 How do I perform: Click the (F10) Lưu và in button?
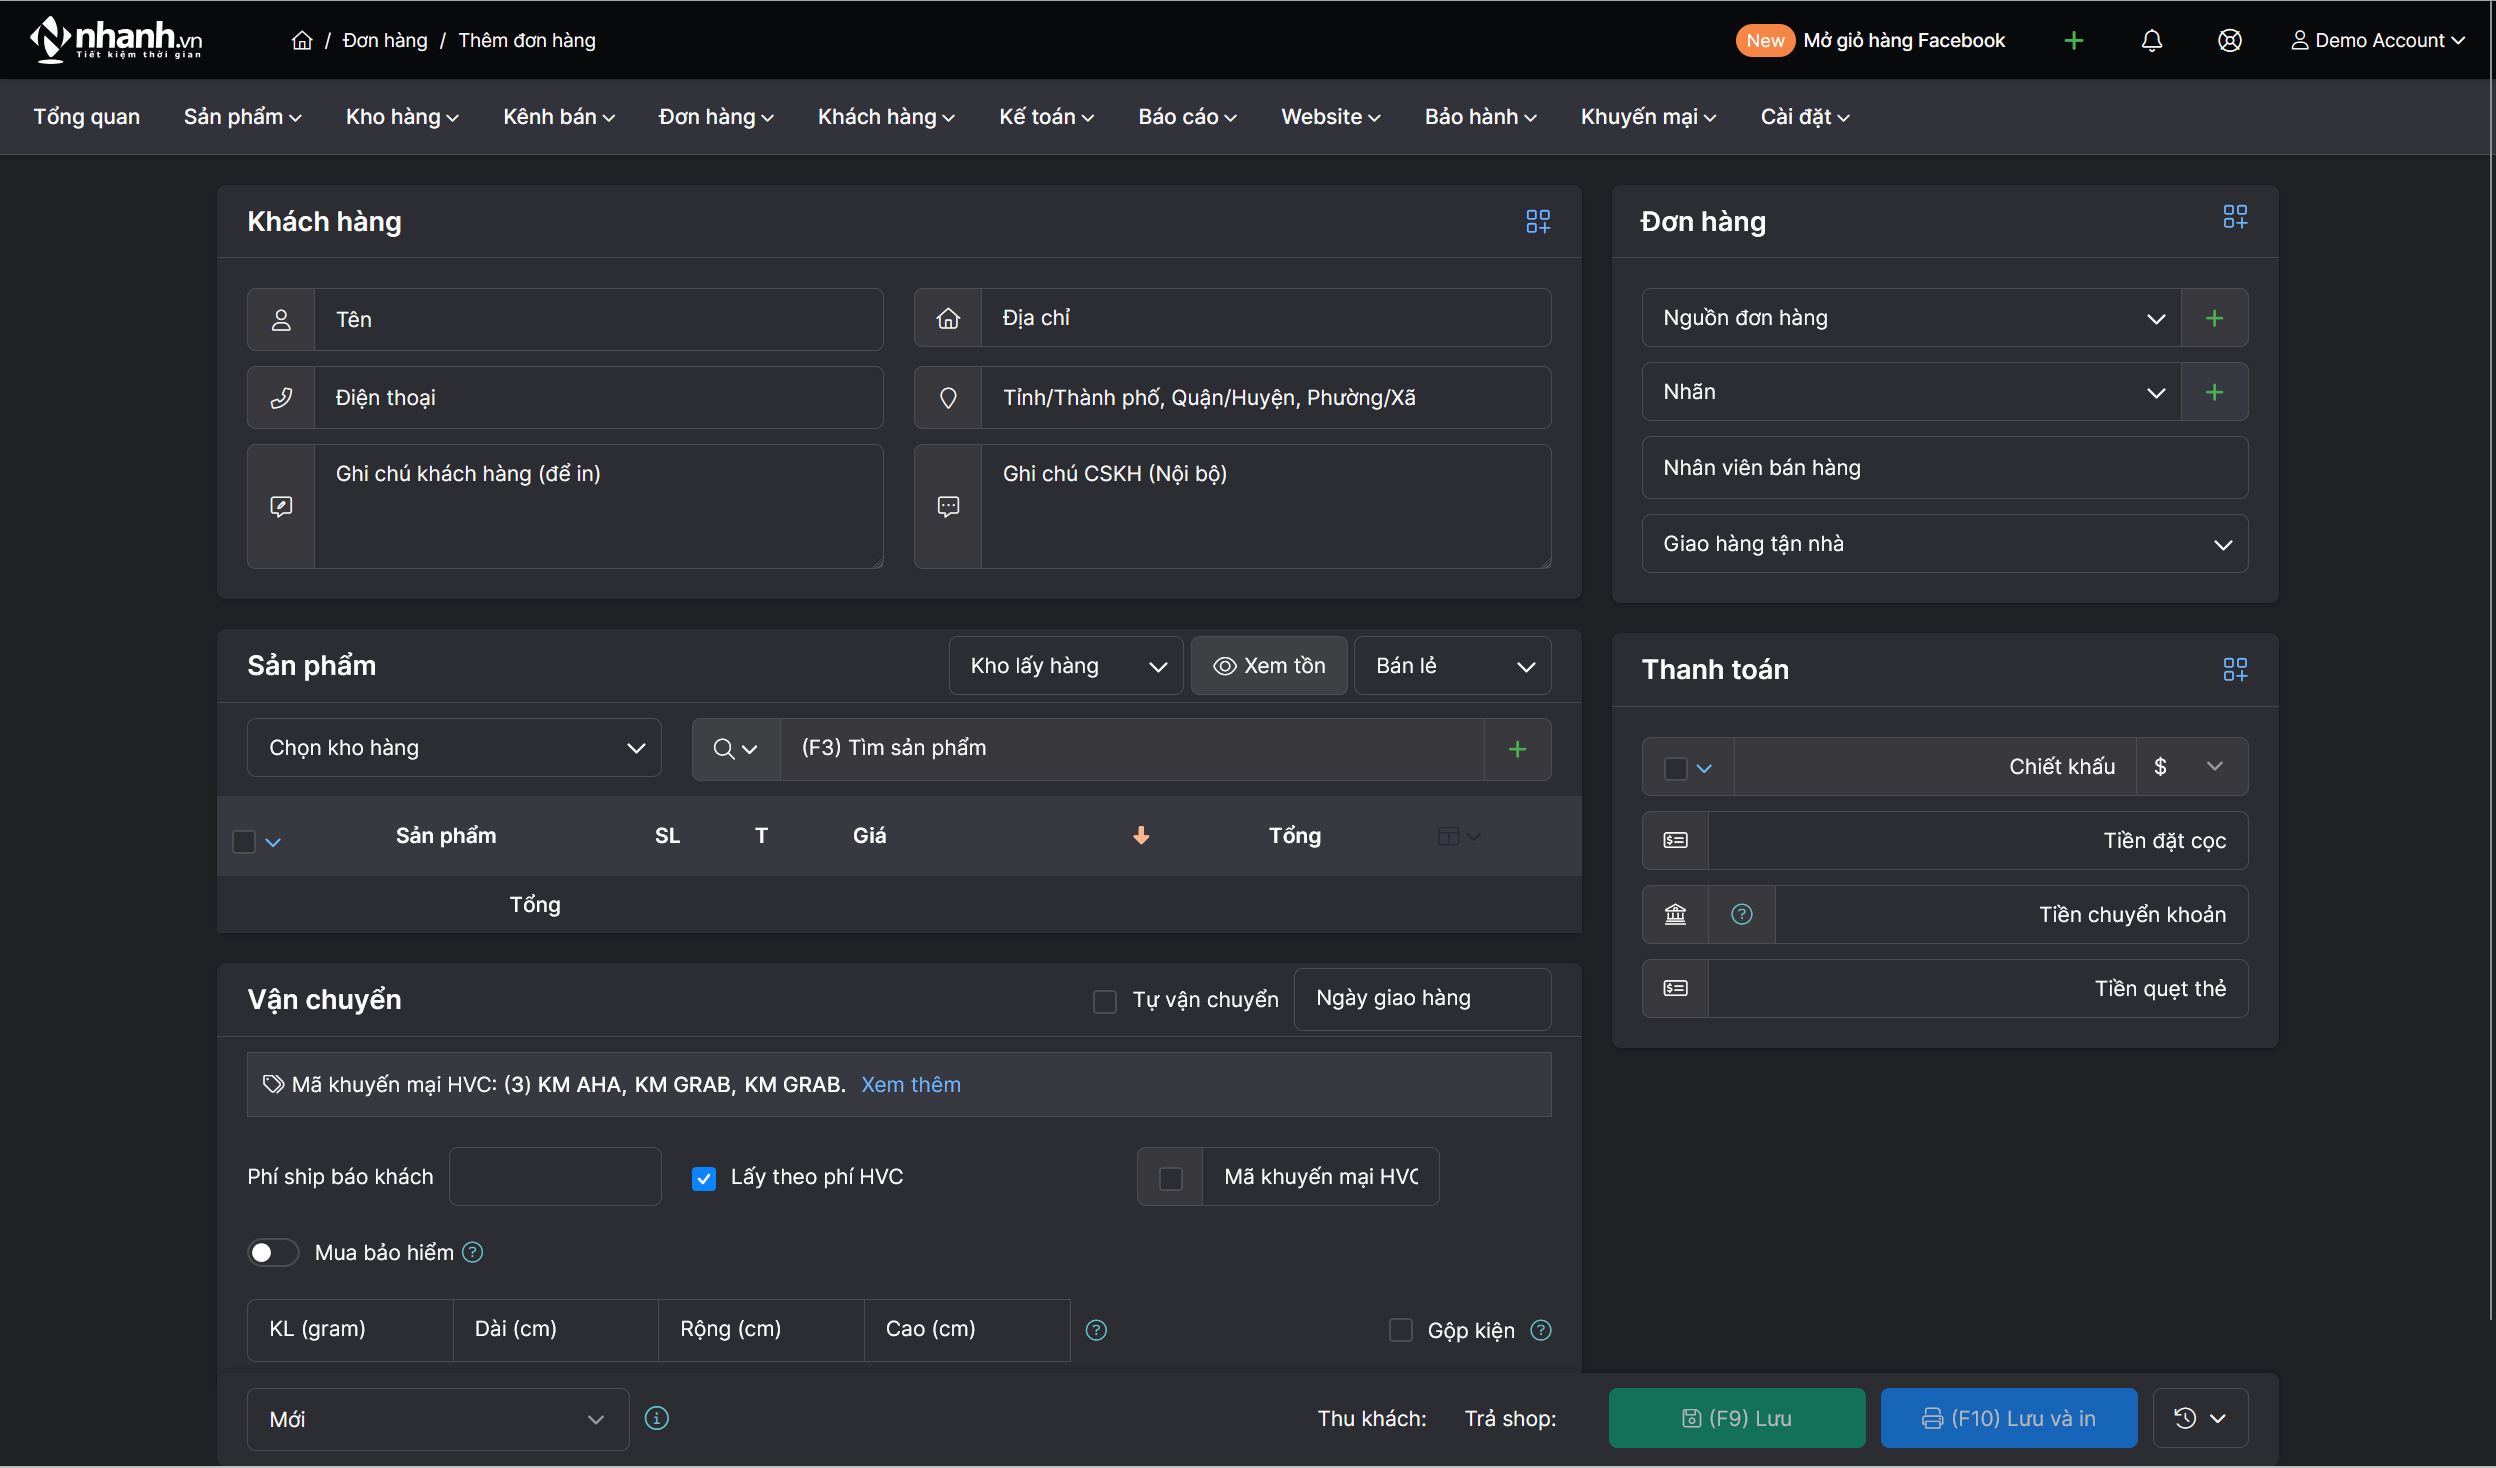2009,1418
